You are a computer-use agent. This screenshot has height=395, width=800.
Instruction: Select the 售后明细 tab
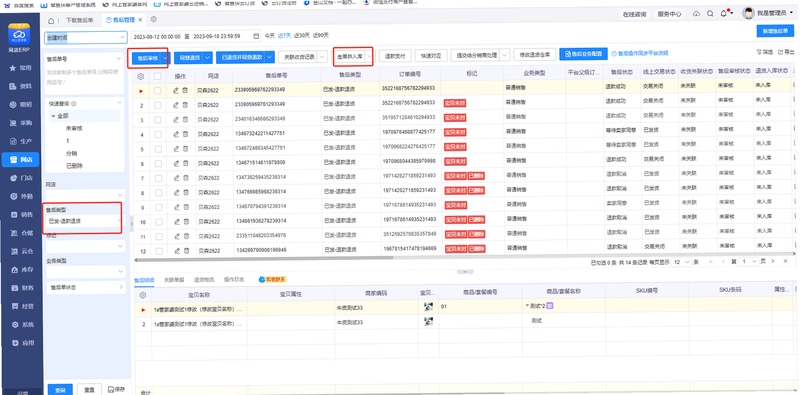click(x=144, y=280)
